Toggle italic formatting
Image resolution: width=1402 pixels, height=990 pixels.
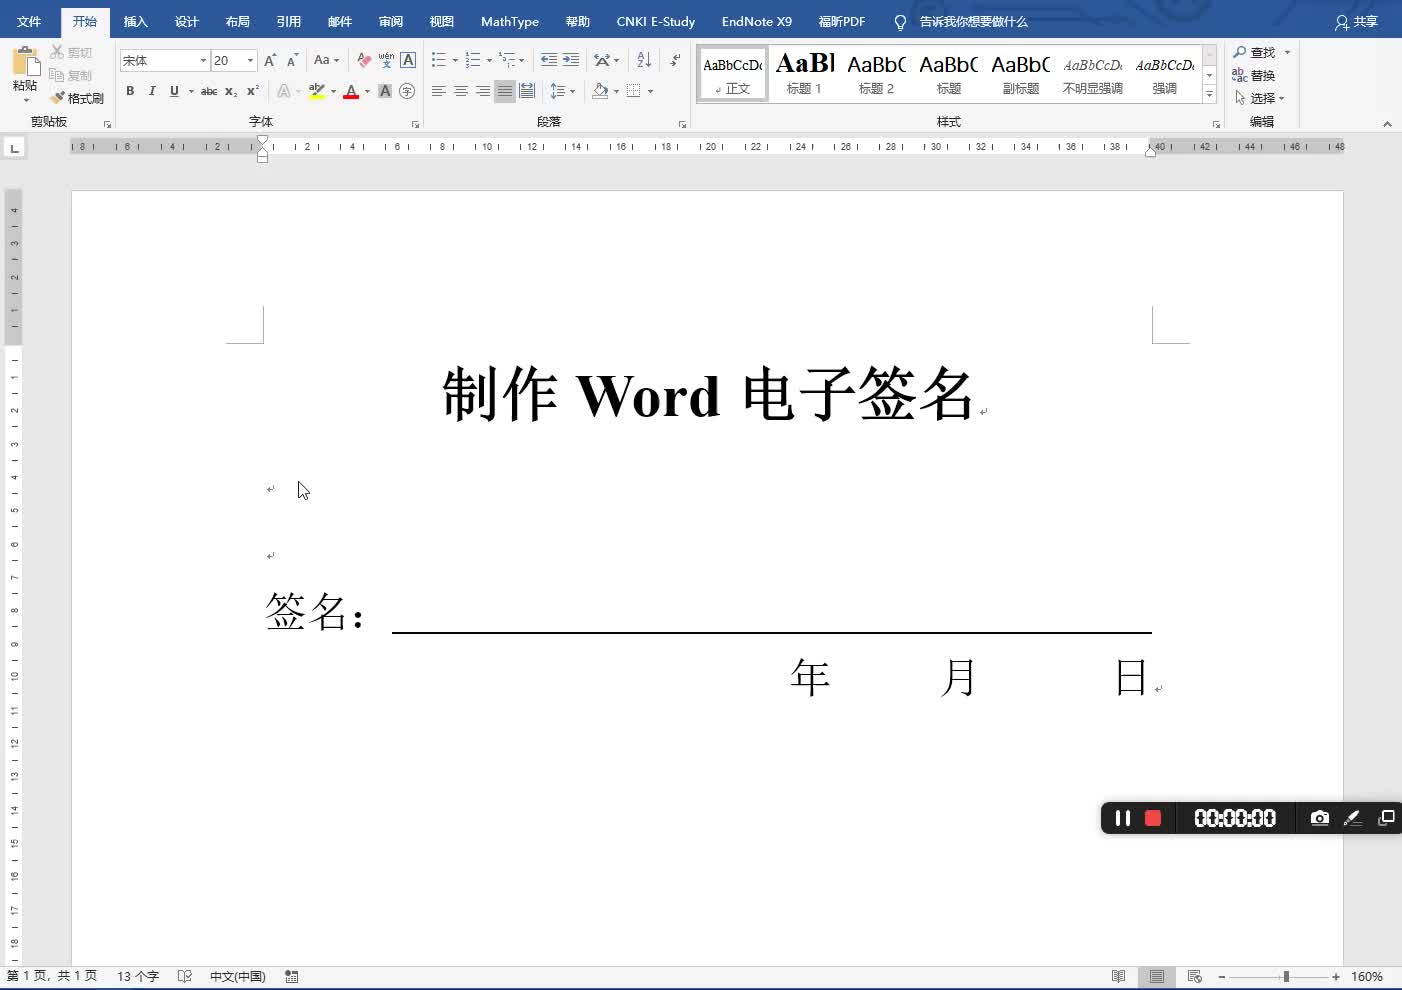152,91
